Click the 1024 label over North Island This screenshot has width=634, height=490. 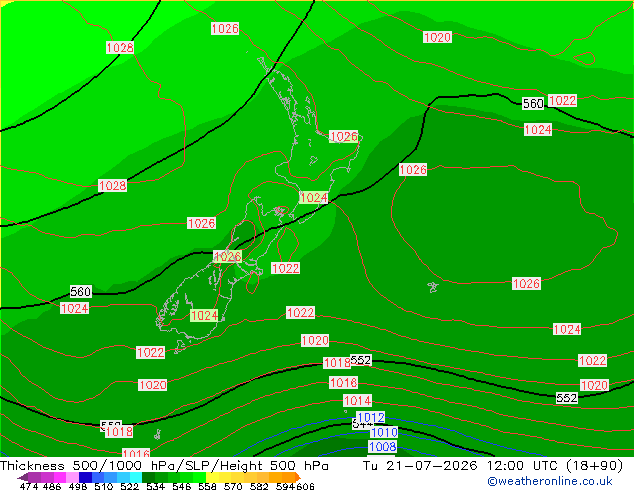pyautogui.click(x=314, y=198)
